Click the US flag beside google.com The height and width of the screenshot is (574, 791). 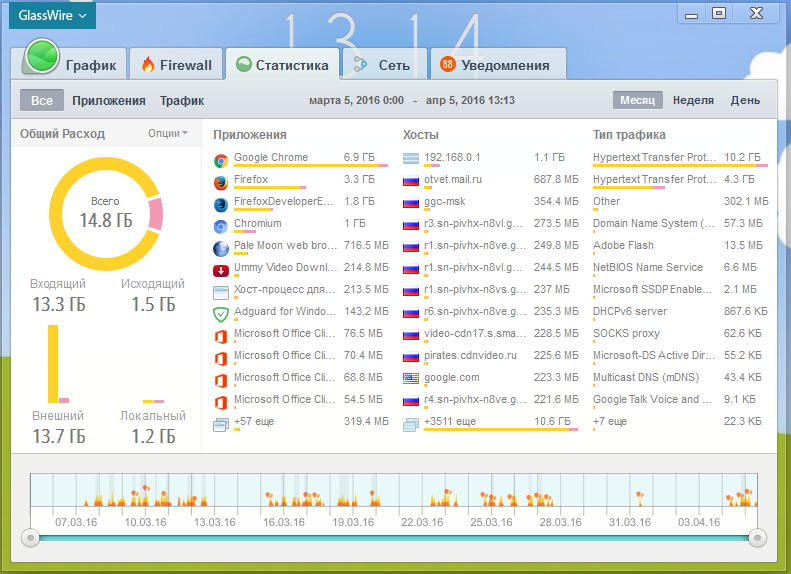coord(411,378)
